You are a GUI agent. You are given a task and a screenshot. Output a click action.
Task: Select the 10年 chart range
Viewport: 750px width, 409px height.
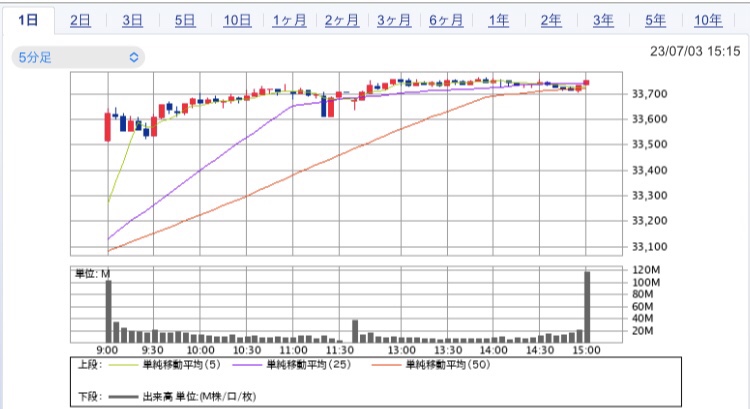coord(708,21)
